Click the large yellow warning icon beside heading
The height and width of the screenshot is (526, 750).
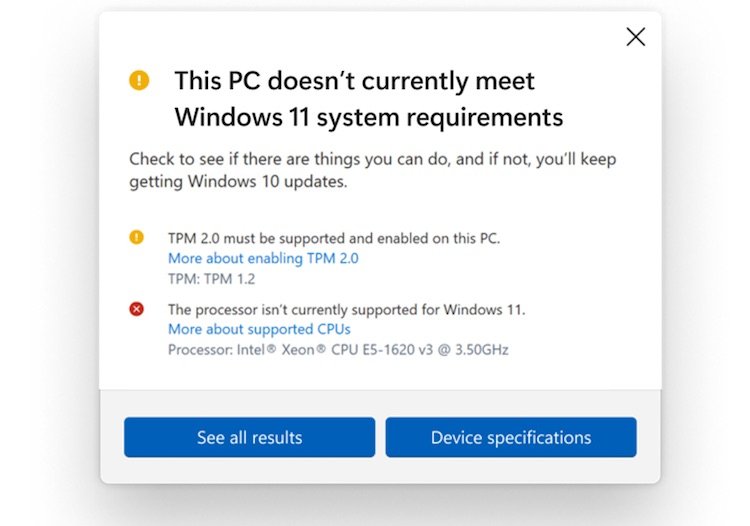pyautogui.click(x=139, y=80)
